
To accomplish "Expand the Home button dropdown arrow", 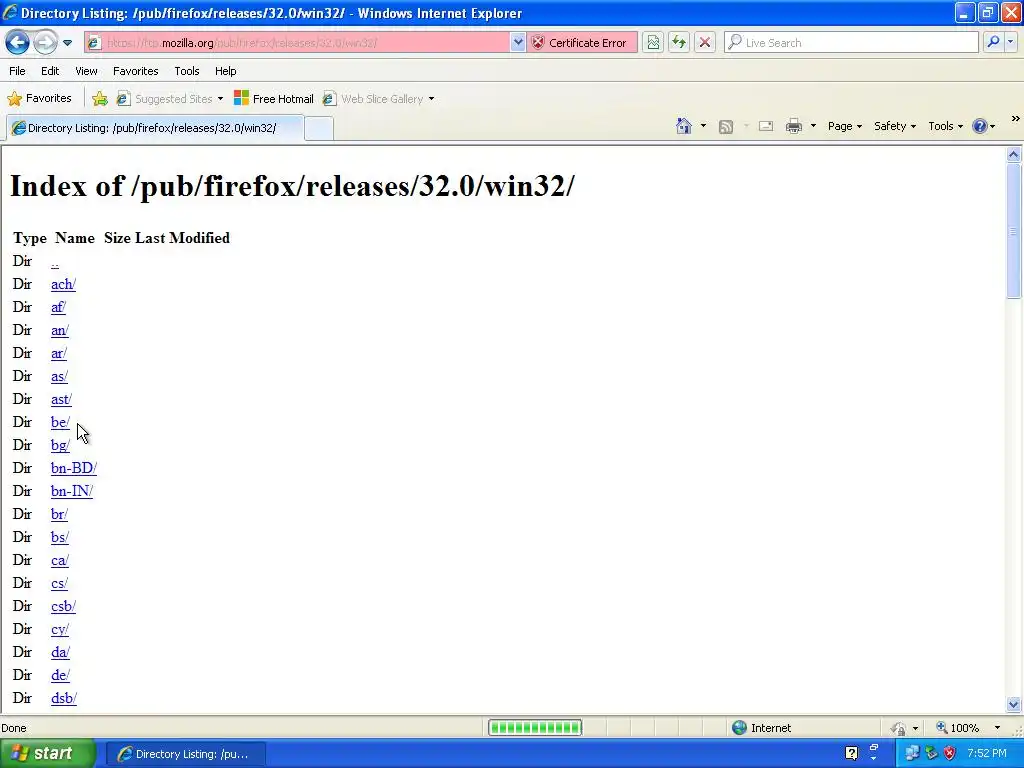I will pyautogui.click(x=703, y=126).
